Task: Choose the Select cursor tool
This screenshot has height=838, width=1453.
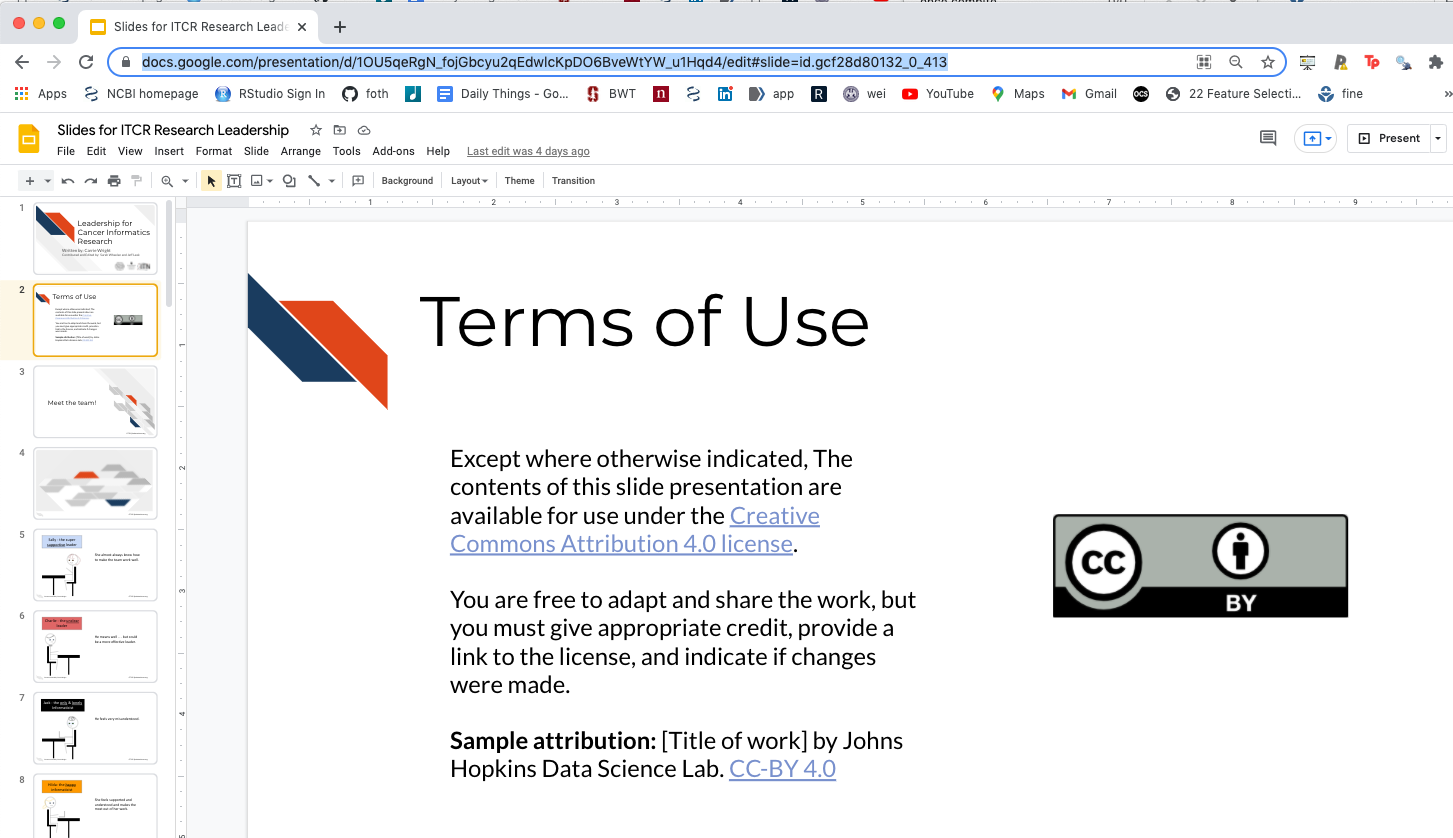Action: coord(211,181)
